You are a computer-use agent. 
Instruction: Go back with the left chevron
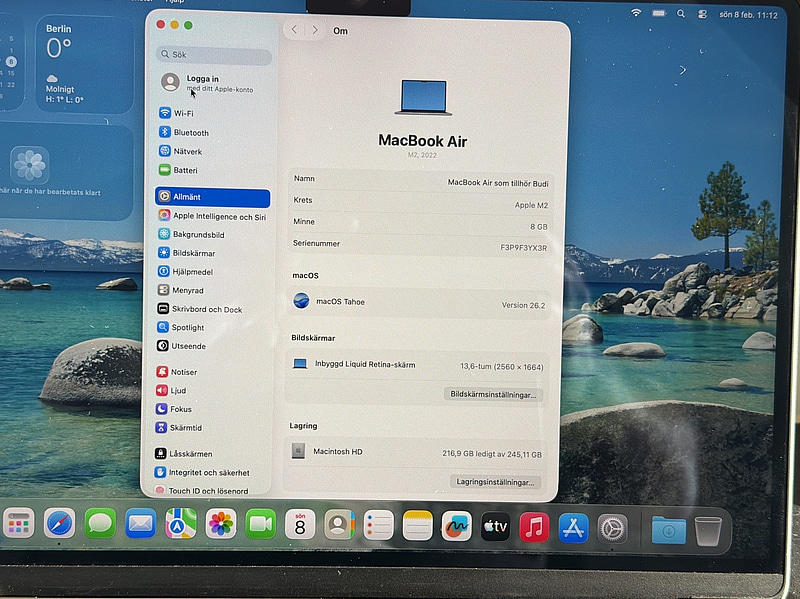coord(294,30)
